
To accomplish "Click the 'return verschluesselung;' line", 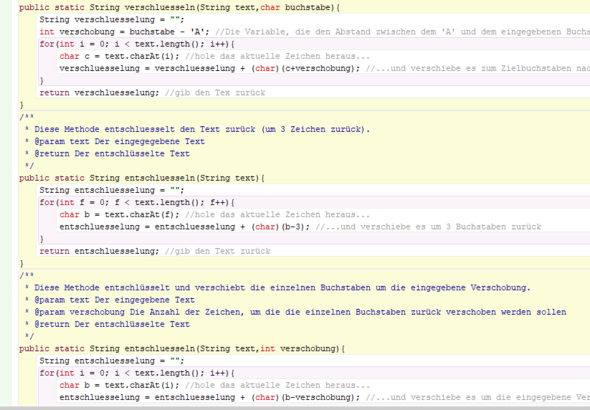I will [x=99, y=93].
